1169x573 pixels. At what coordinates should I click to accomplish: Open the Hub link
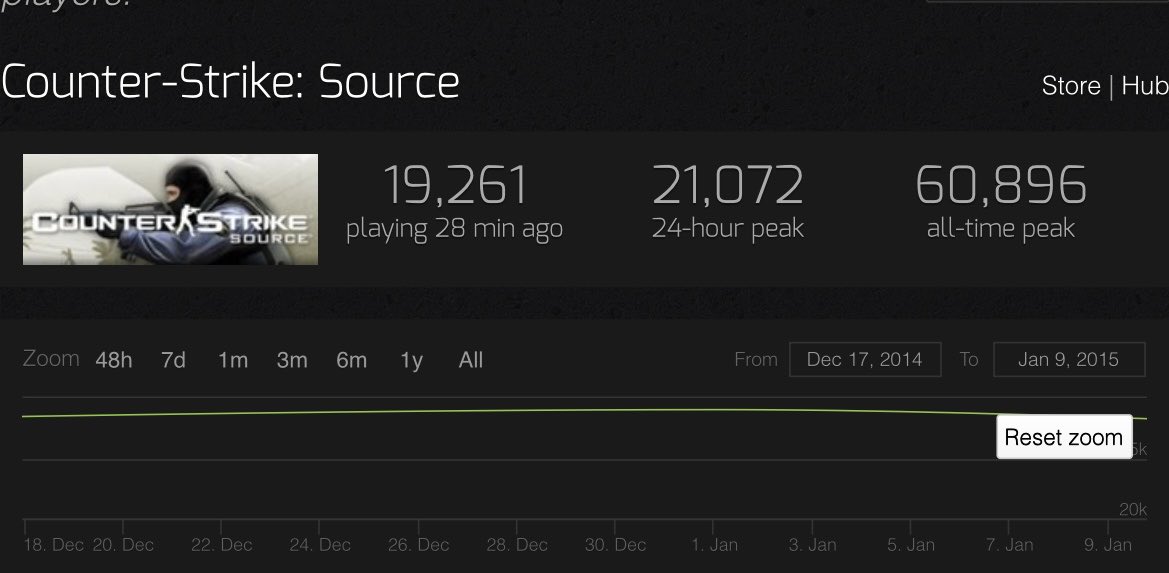1145,86
